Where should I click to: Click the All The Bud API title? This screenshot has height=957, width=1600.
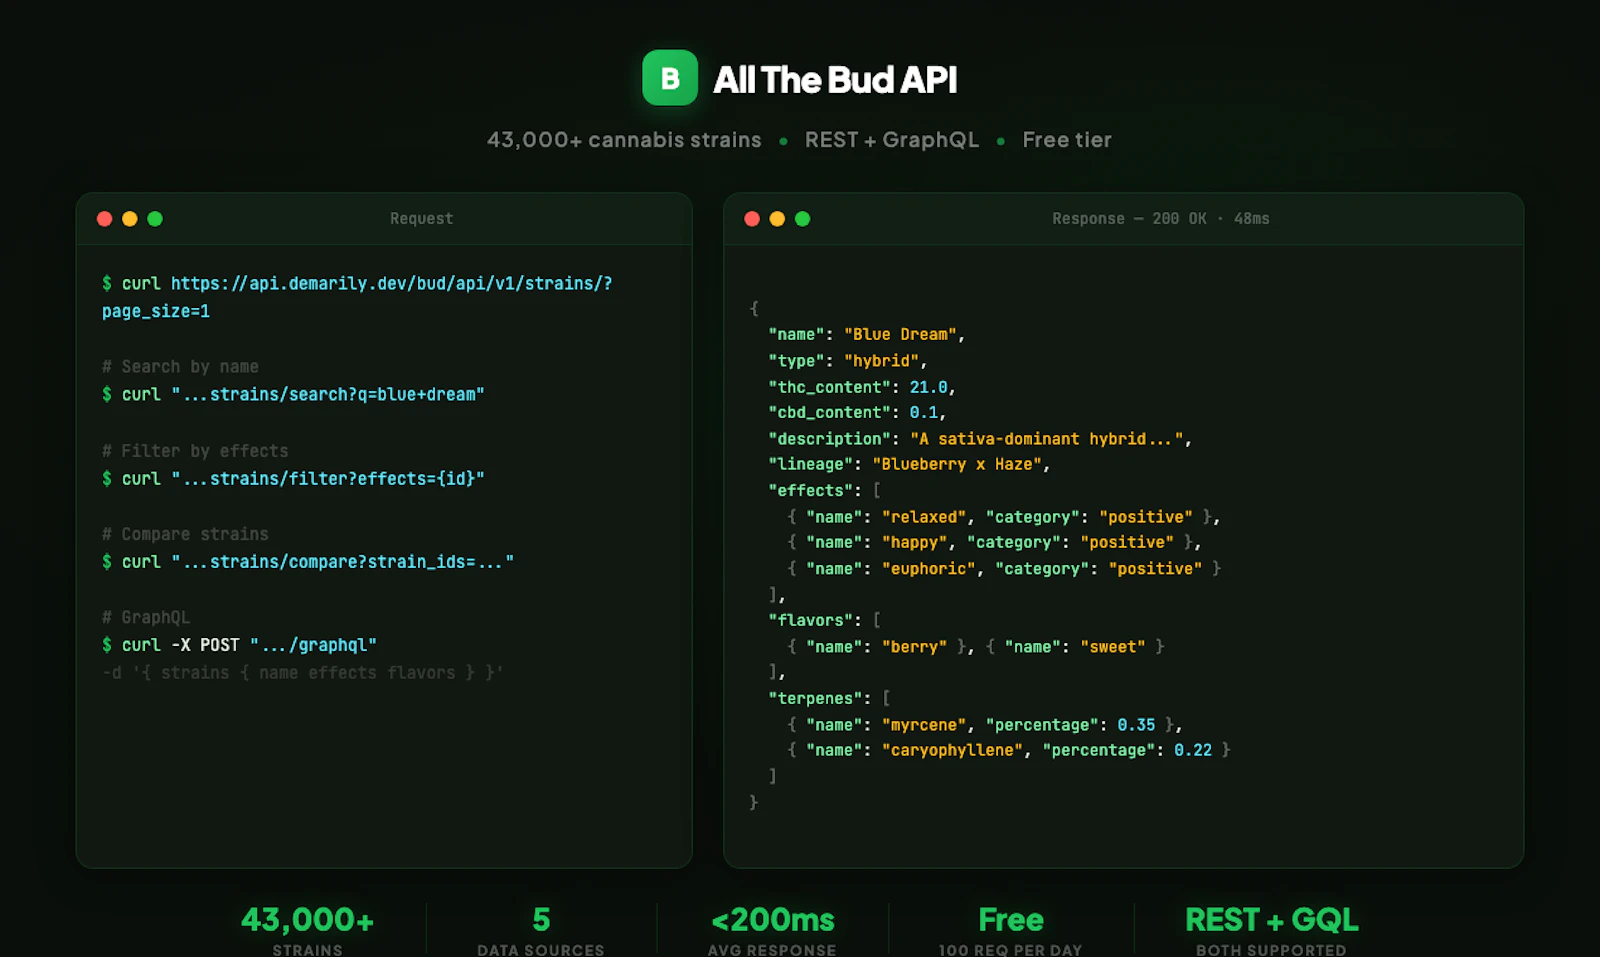835,80
